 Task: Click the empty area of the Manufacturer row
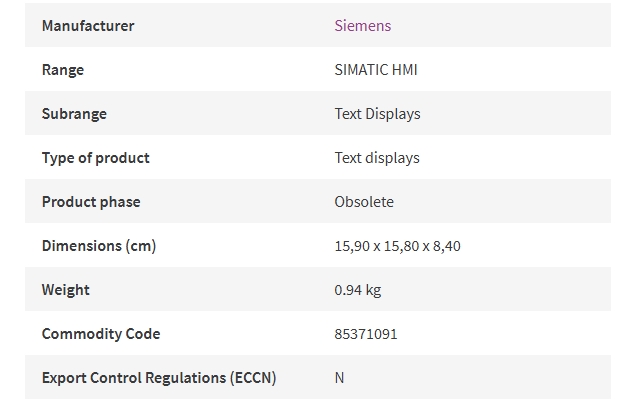click(x=502, y=25)
